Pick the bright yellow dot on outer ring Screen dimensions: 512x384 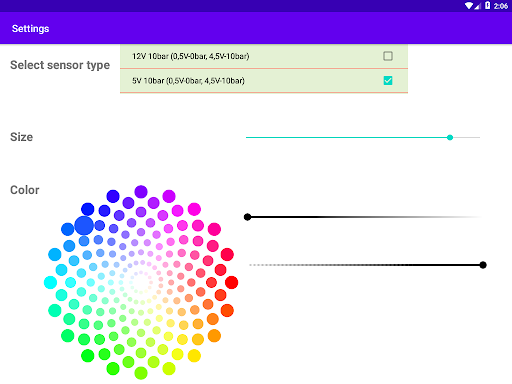coord(194,356)
